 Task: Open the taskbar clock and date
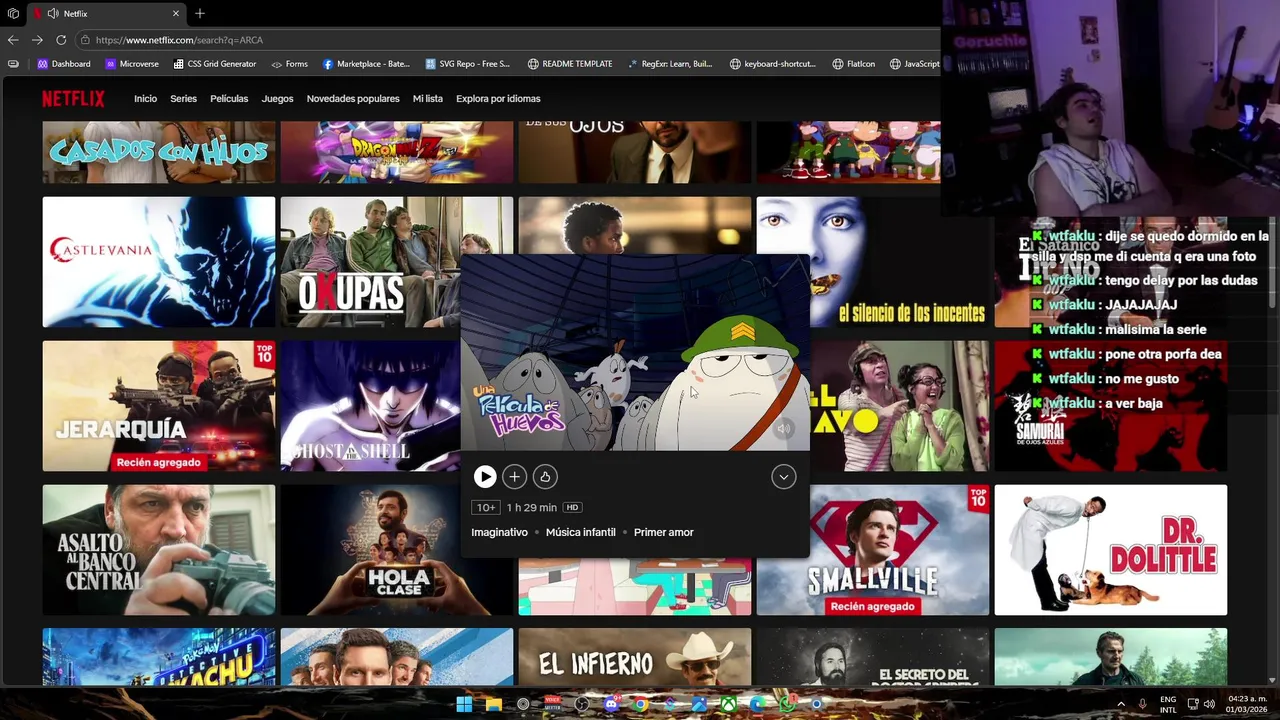tap(1247, 704)
